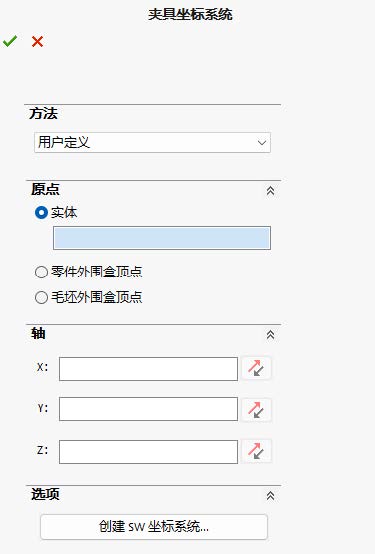375x554 pixels.
Task: Click the 创建 SW 坐标系统 button
Action: 154,527
